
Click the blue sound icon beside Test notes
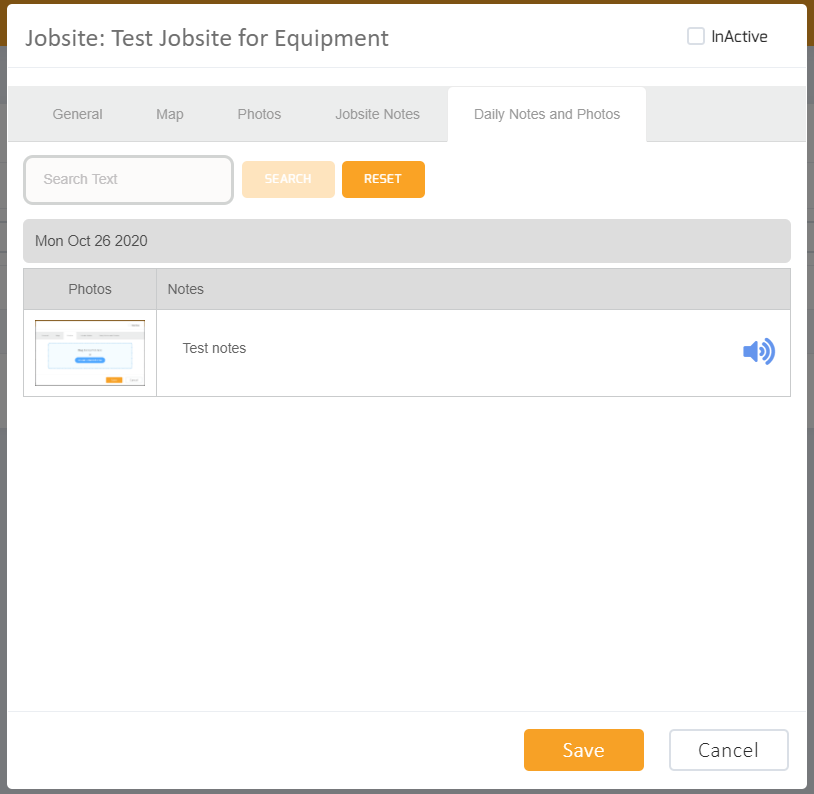pyautogui.click(x=759, y=352)
